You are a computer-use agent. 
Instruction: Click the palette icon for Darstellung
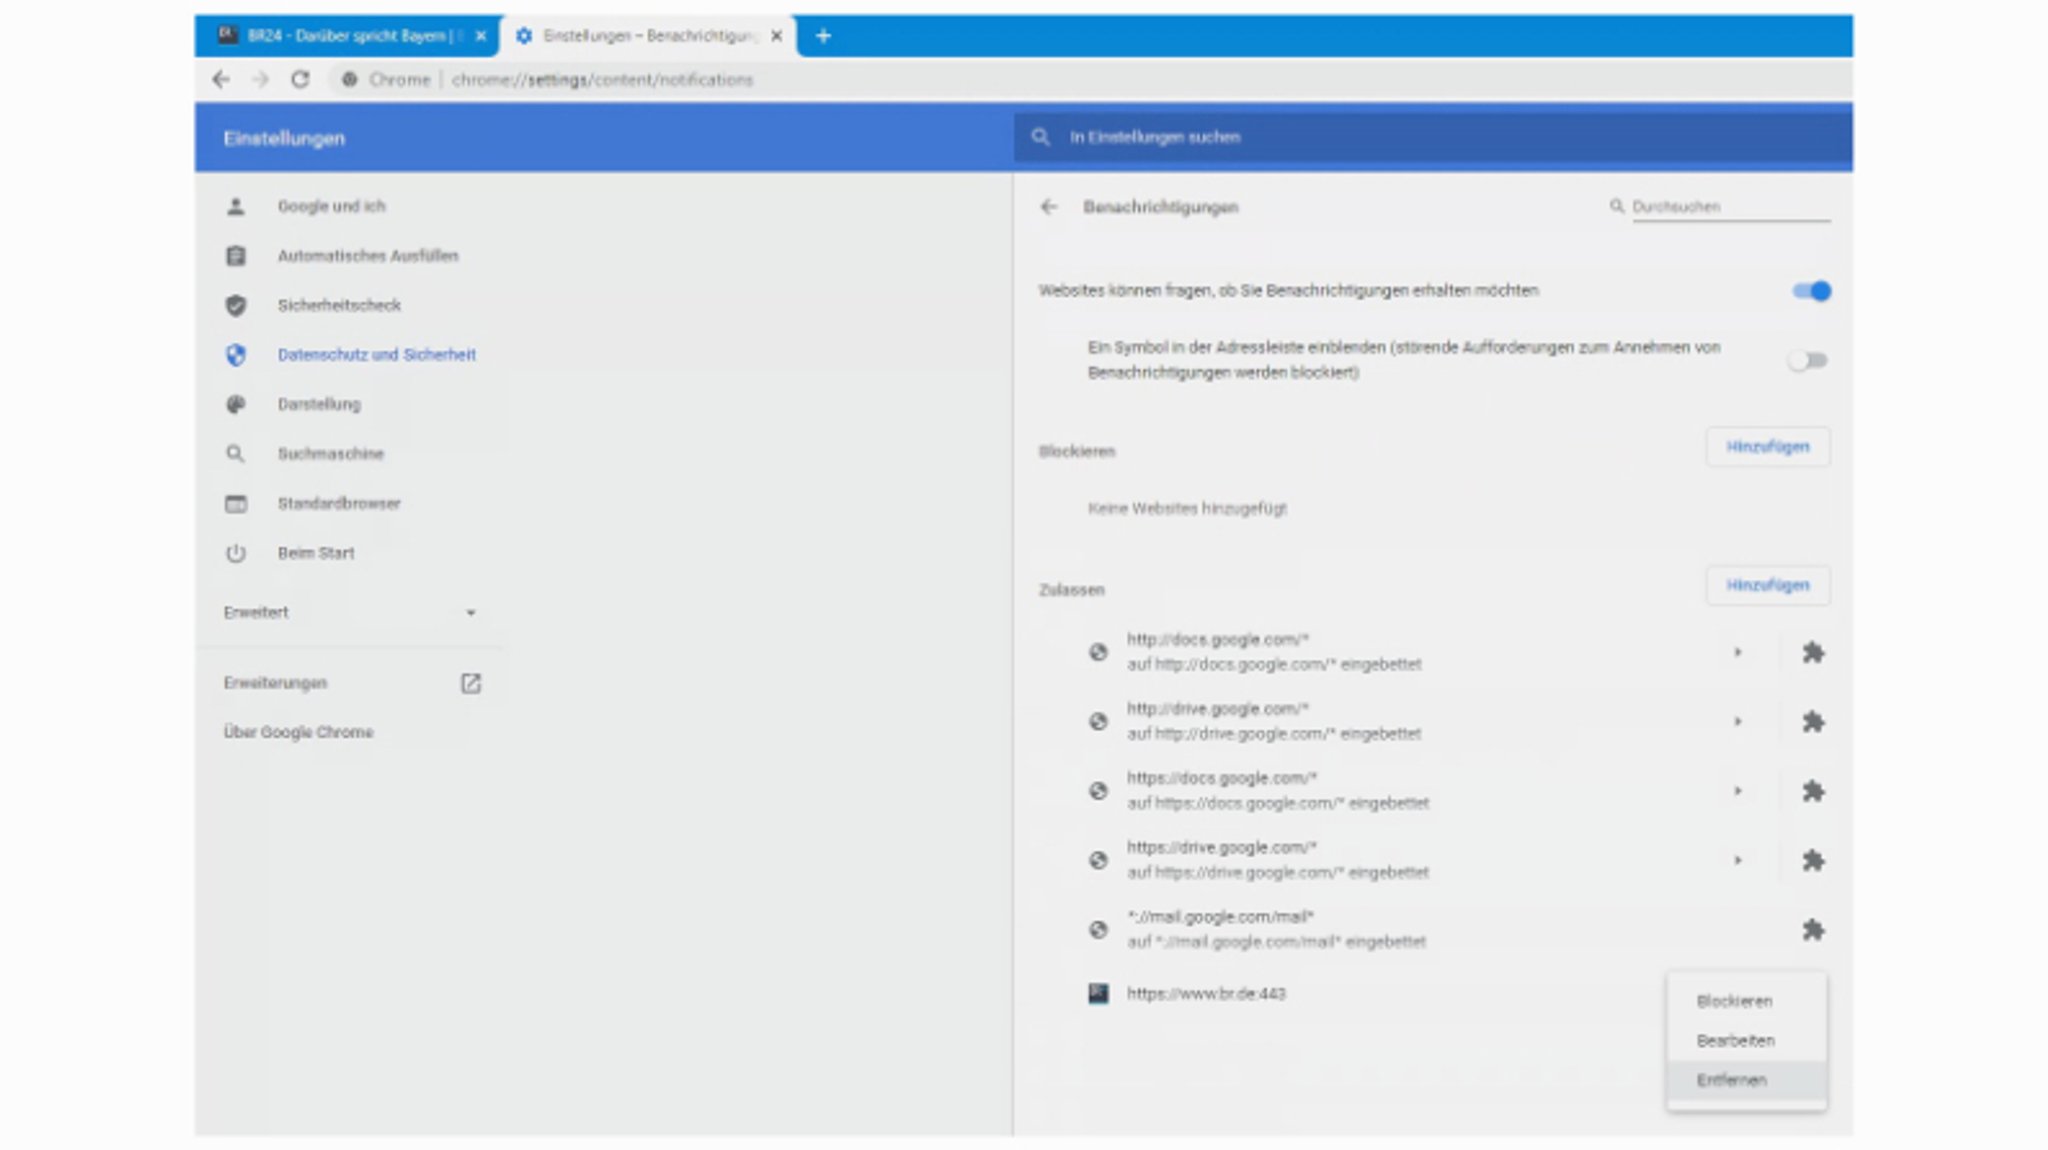(x=236, y=404)
